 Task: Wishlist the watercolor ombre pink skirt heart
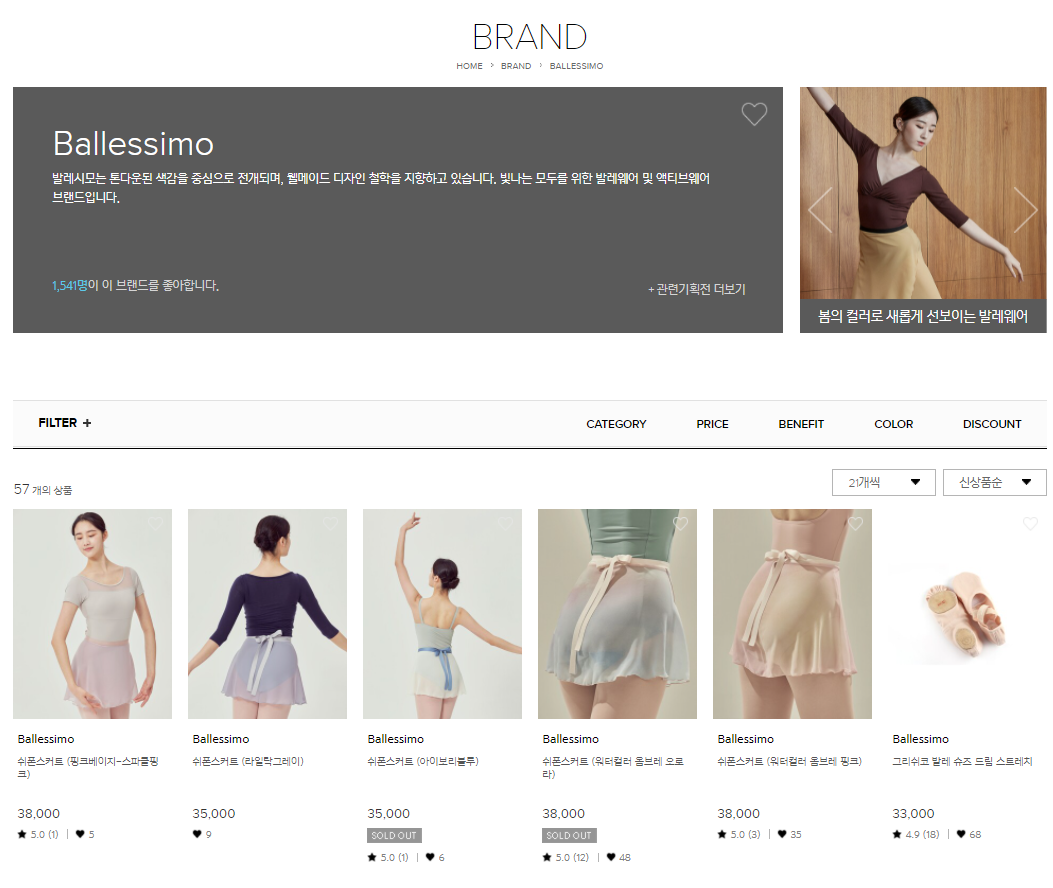pos(856,523)
